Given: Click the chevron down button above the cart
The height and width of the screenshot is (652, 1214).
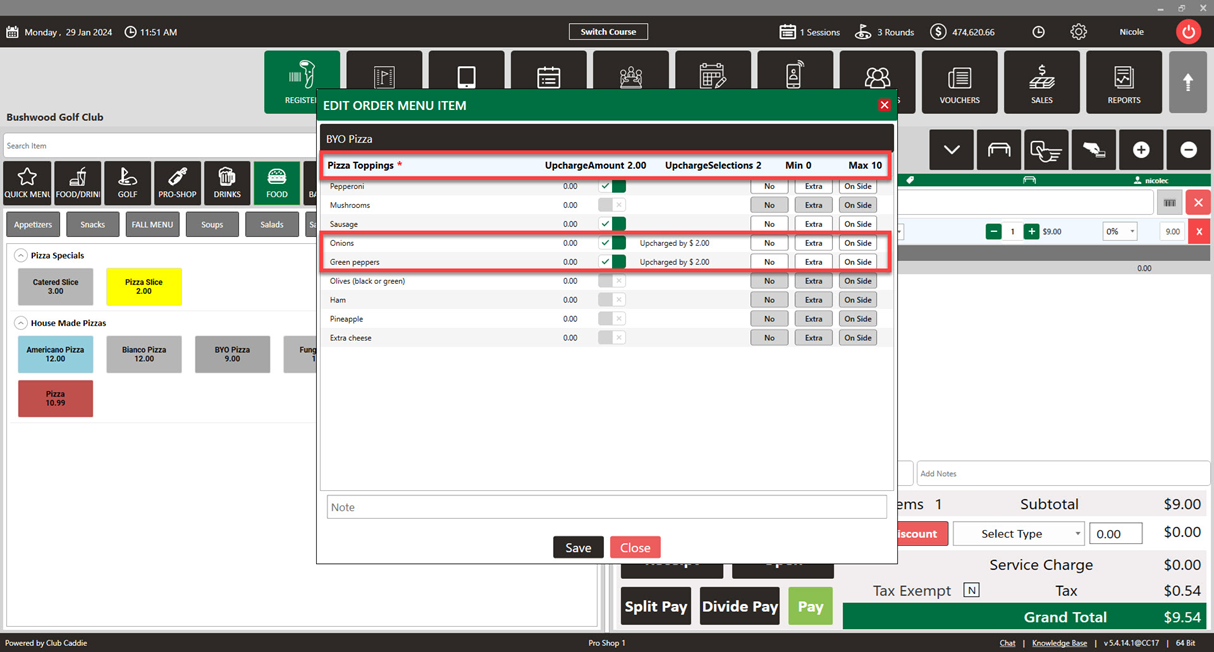Looking at the screenshot, I should point(951,150).
